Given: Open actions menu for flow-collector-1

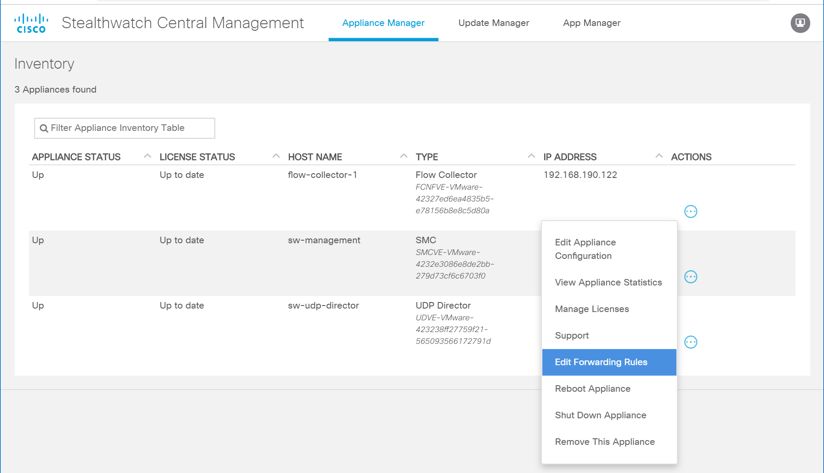Looking at the screenshot, I should 690,211.
